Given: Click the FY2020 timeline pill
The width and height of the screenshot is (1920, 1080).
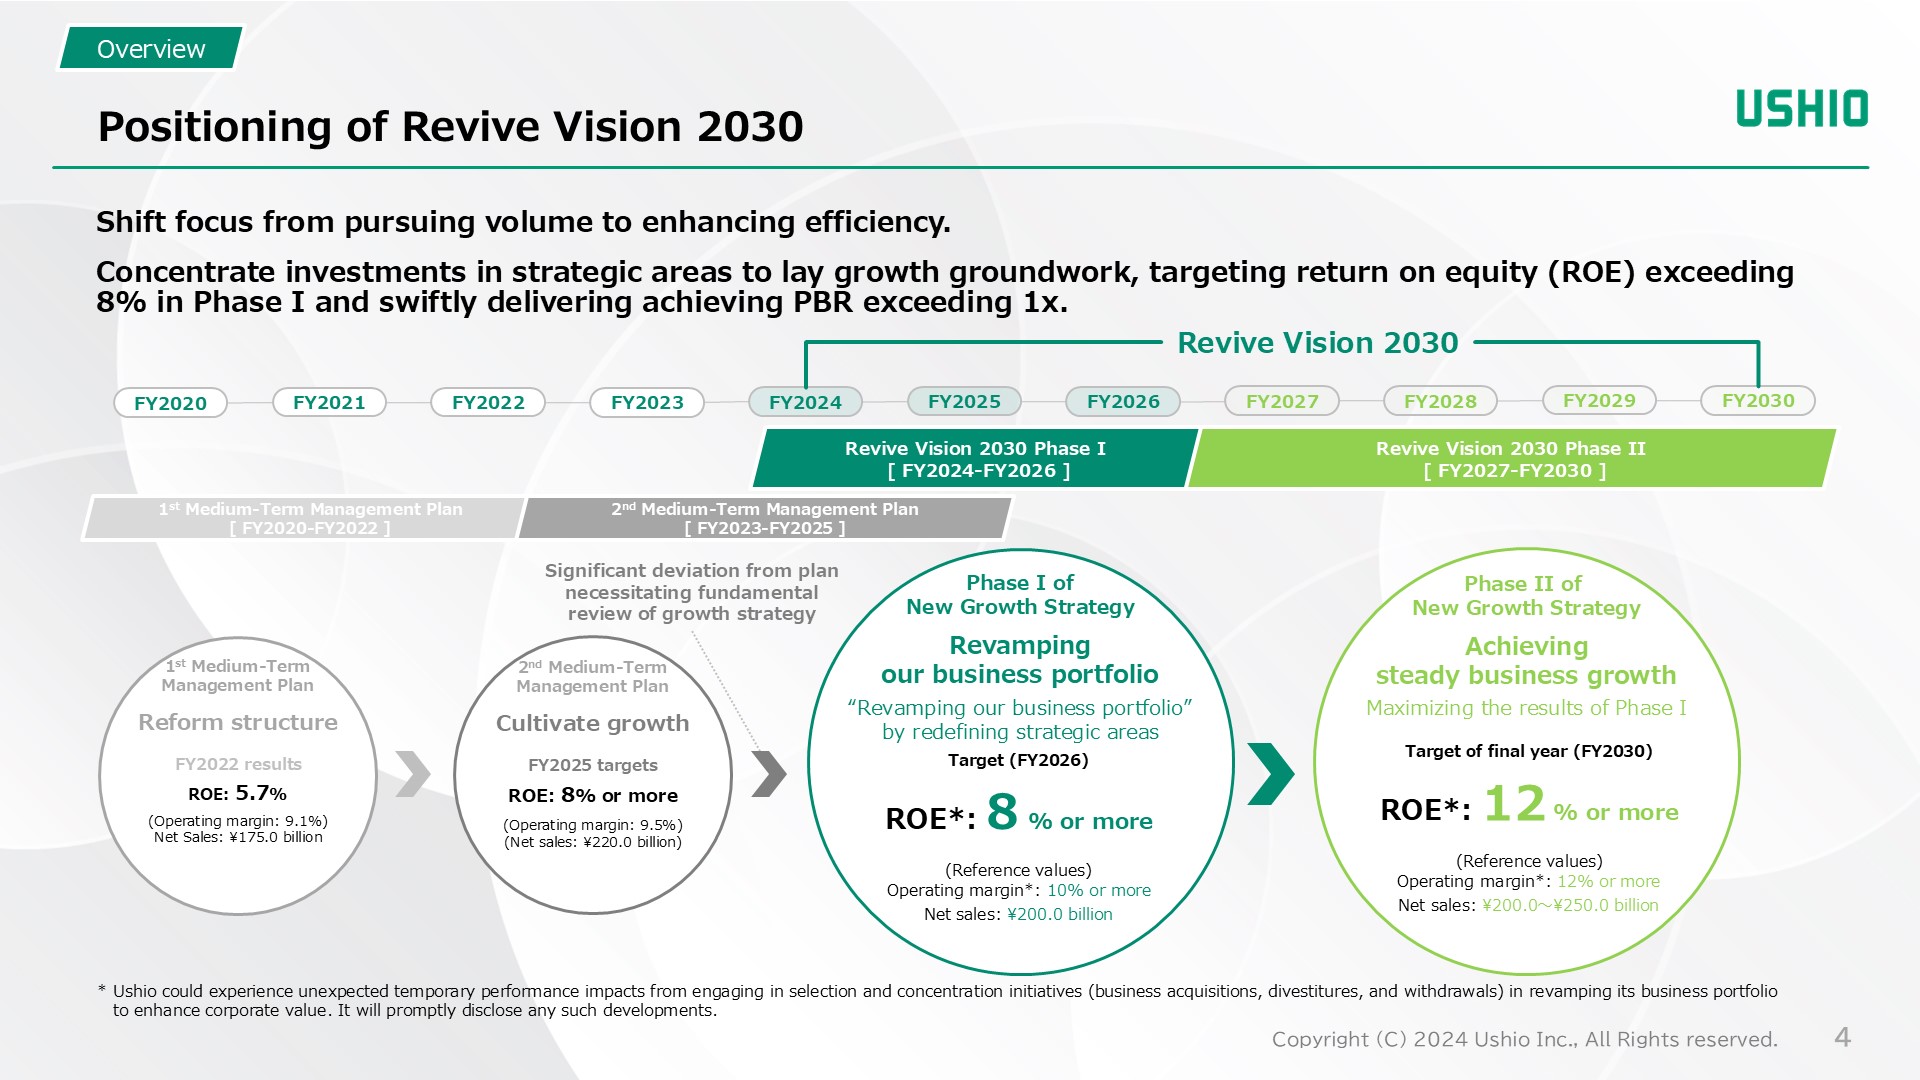Looking at the screenshot, I should [170, 403].
